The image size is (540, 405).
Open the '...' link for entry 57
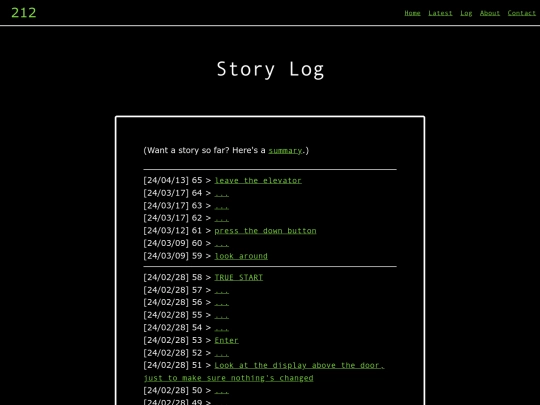point(221,290)
